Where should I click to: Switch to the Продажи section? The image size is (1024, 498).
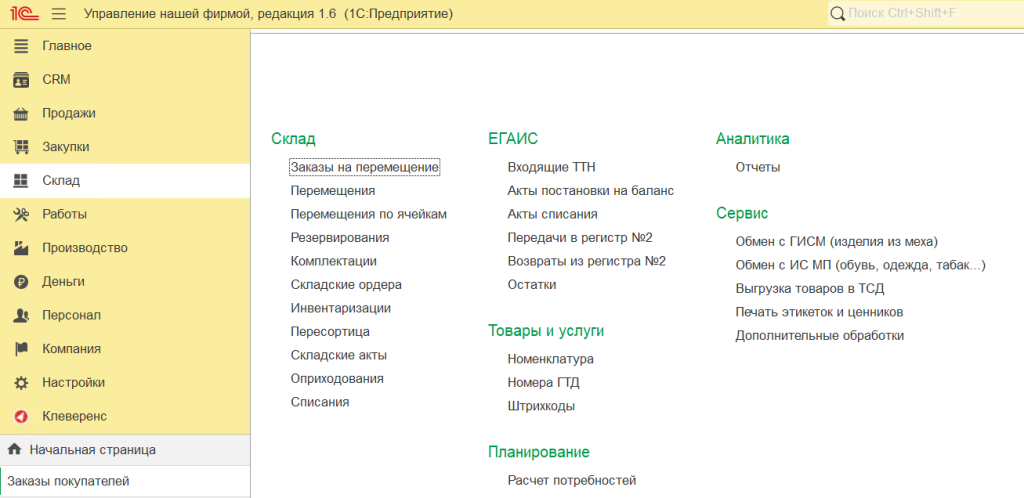tap(125, 114)
